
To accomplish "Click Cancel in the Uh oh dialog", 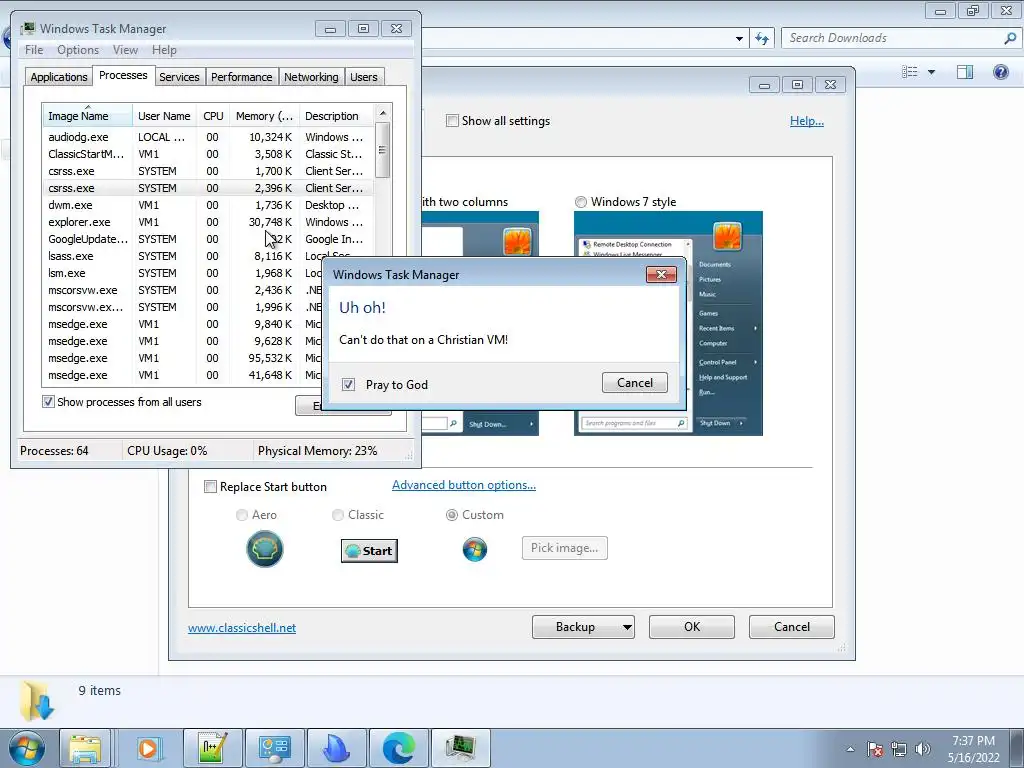I will (635, 383).
